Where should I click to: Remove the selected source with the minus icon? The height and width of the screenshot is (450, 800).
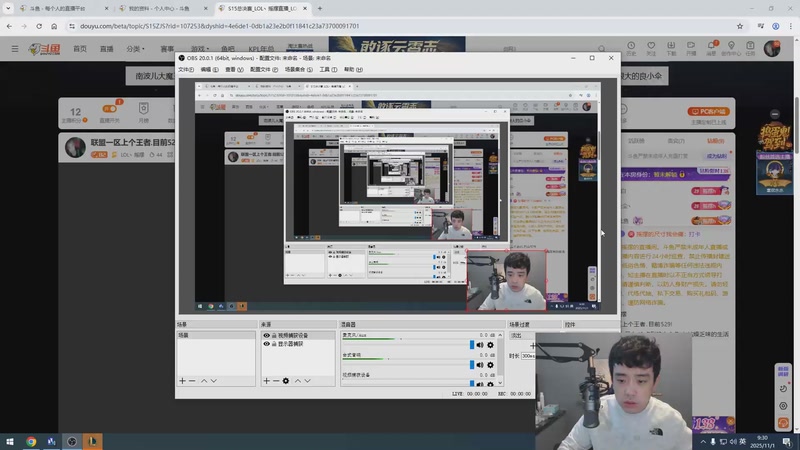276,381
